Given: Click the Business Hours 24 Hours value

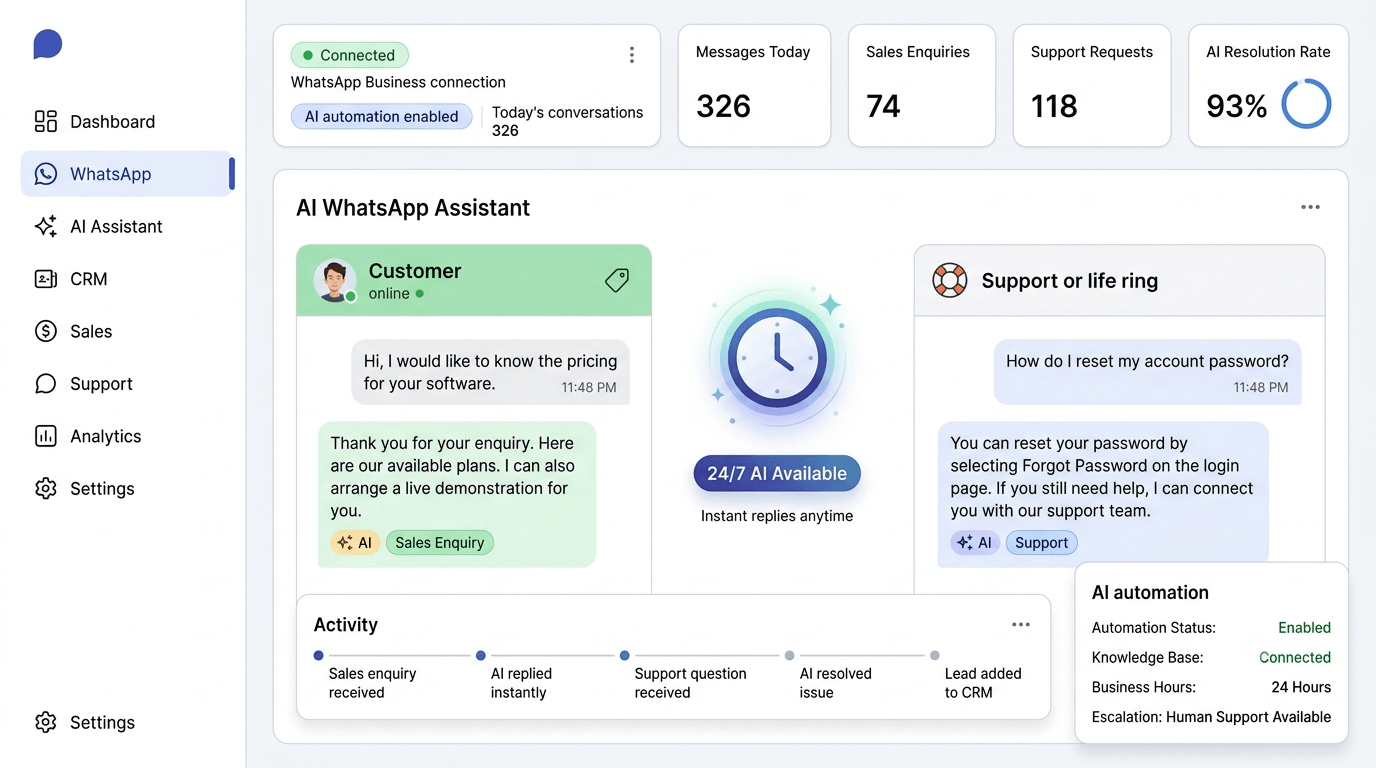Looking at the screenshot, I should tap(1301, 687).
